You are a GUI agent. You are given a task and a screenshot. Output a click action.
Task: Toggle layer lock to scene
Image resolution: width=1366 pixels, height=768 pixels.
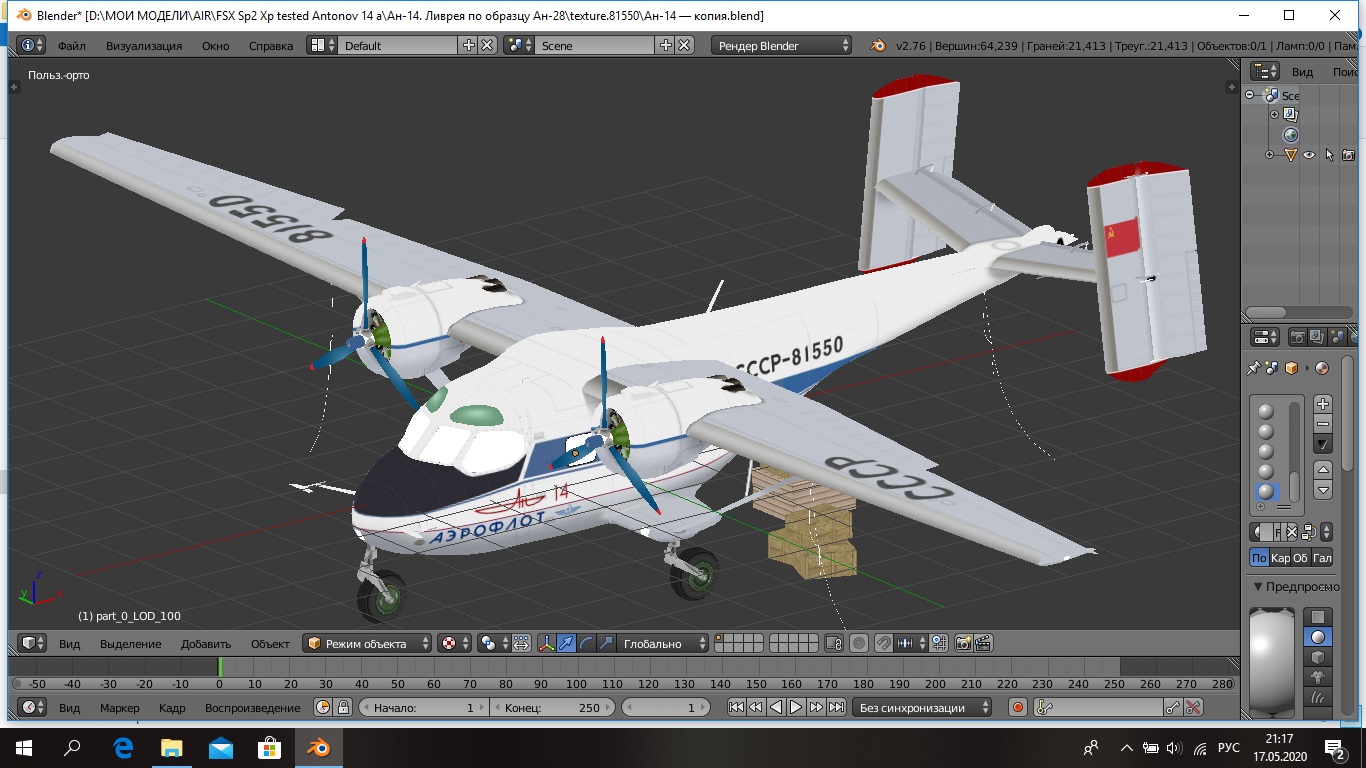click(835, 643)
